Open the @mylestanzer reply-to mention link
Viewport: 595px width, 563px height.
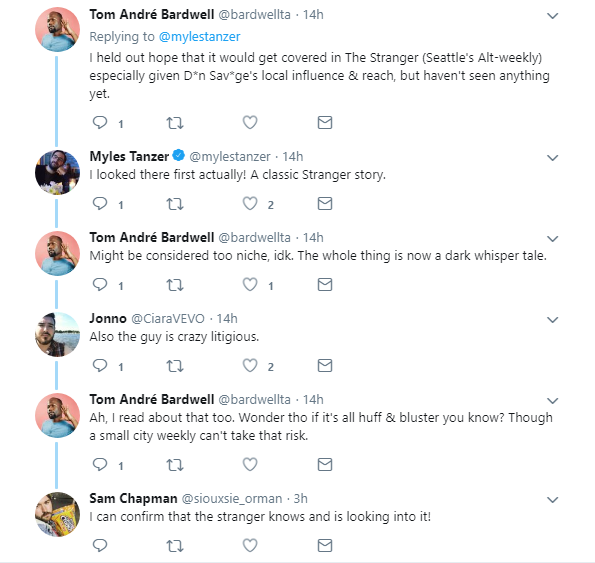coord(200,37)
